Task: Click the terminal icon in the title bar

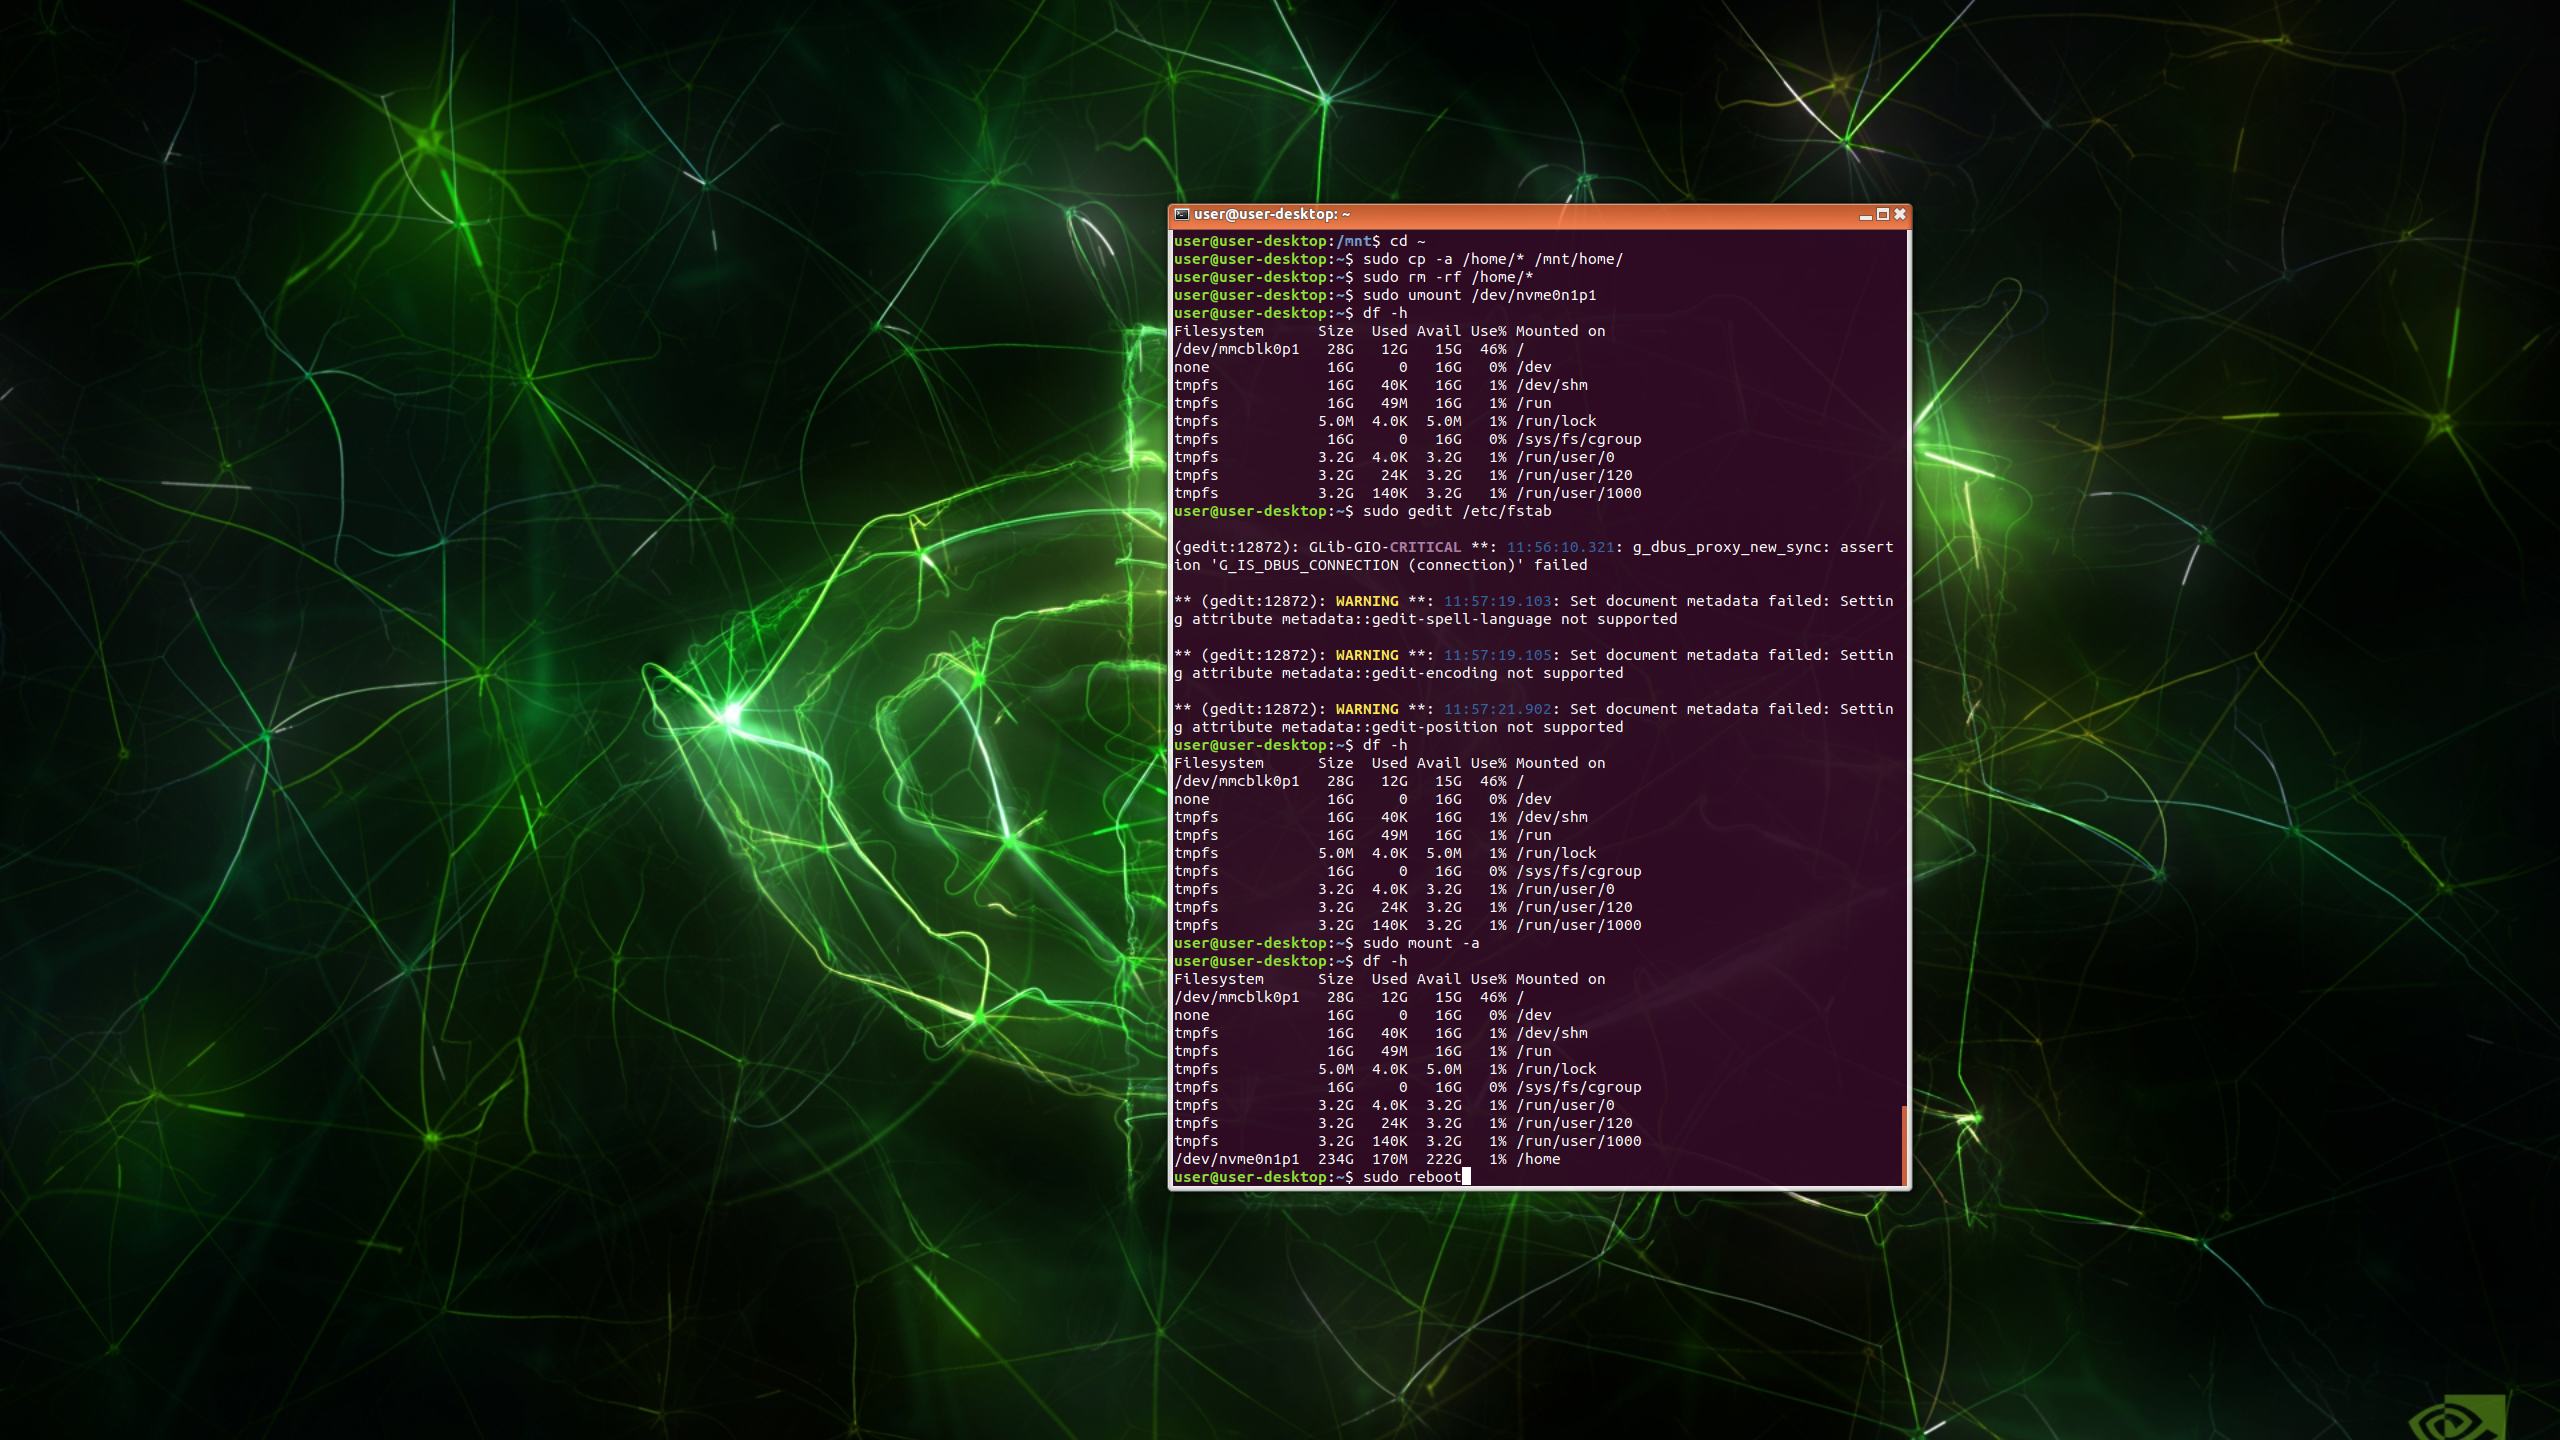Action: tap(1181, 214)
